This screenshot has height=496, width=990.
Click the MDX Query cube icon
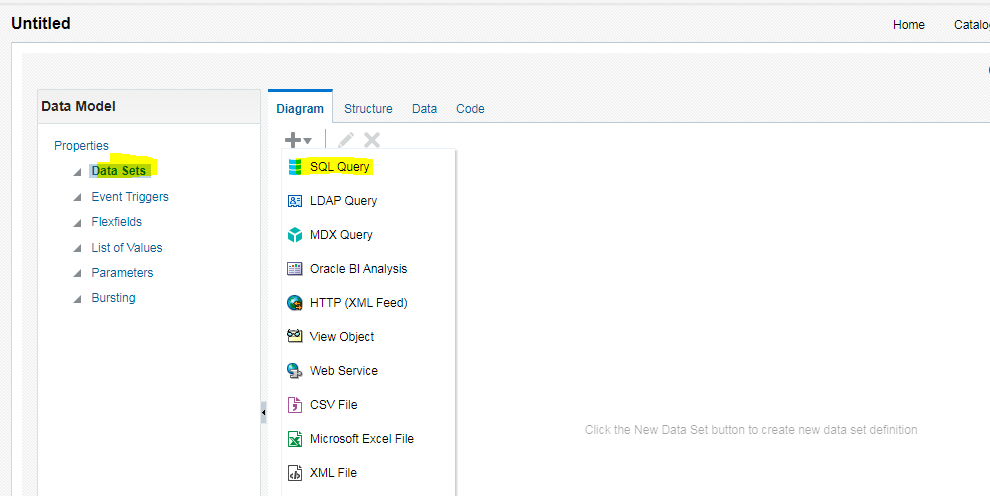point(295,235)
